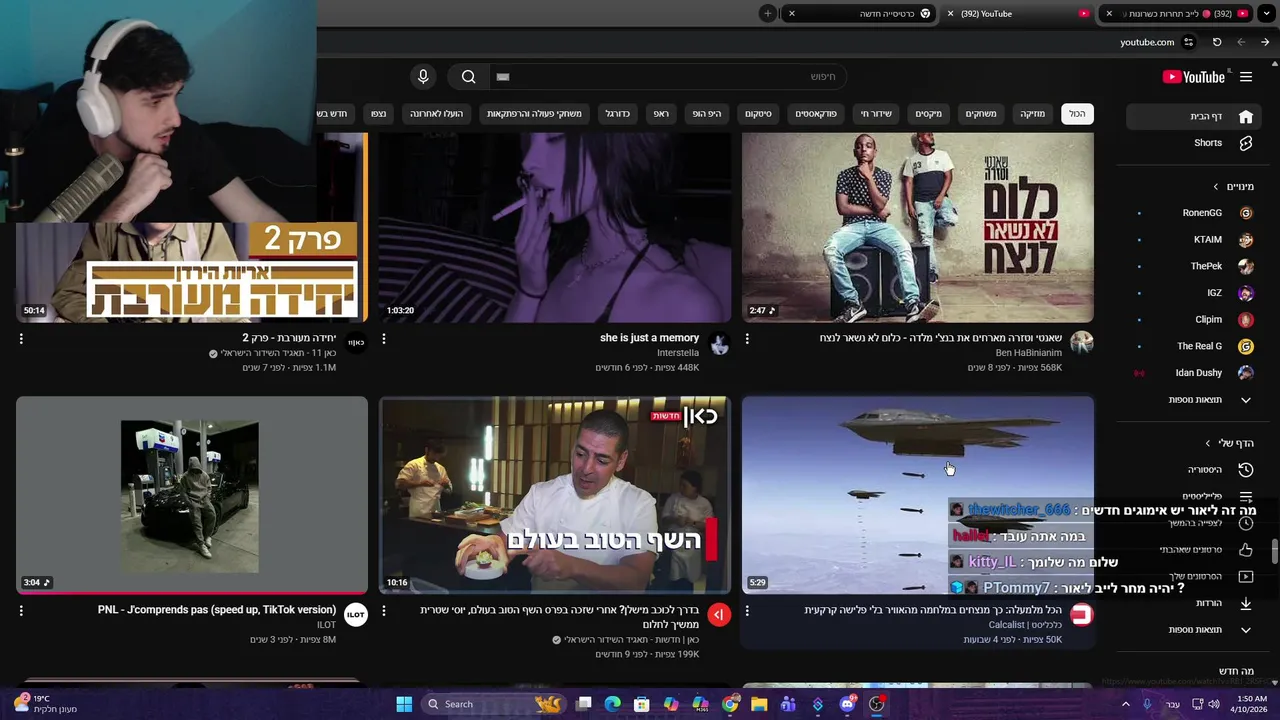
Task: Select the משחקים filter chip
Action: [x=980, y=114]
